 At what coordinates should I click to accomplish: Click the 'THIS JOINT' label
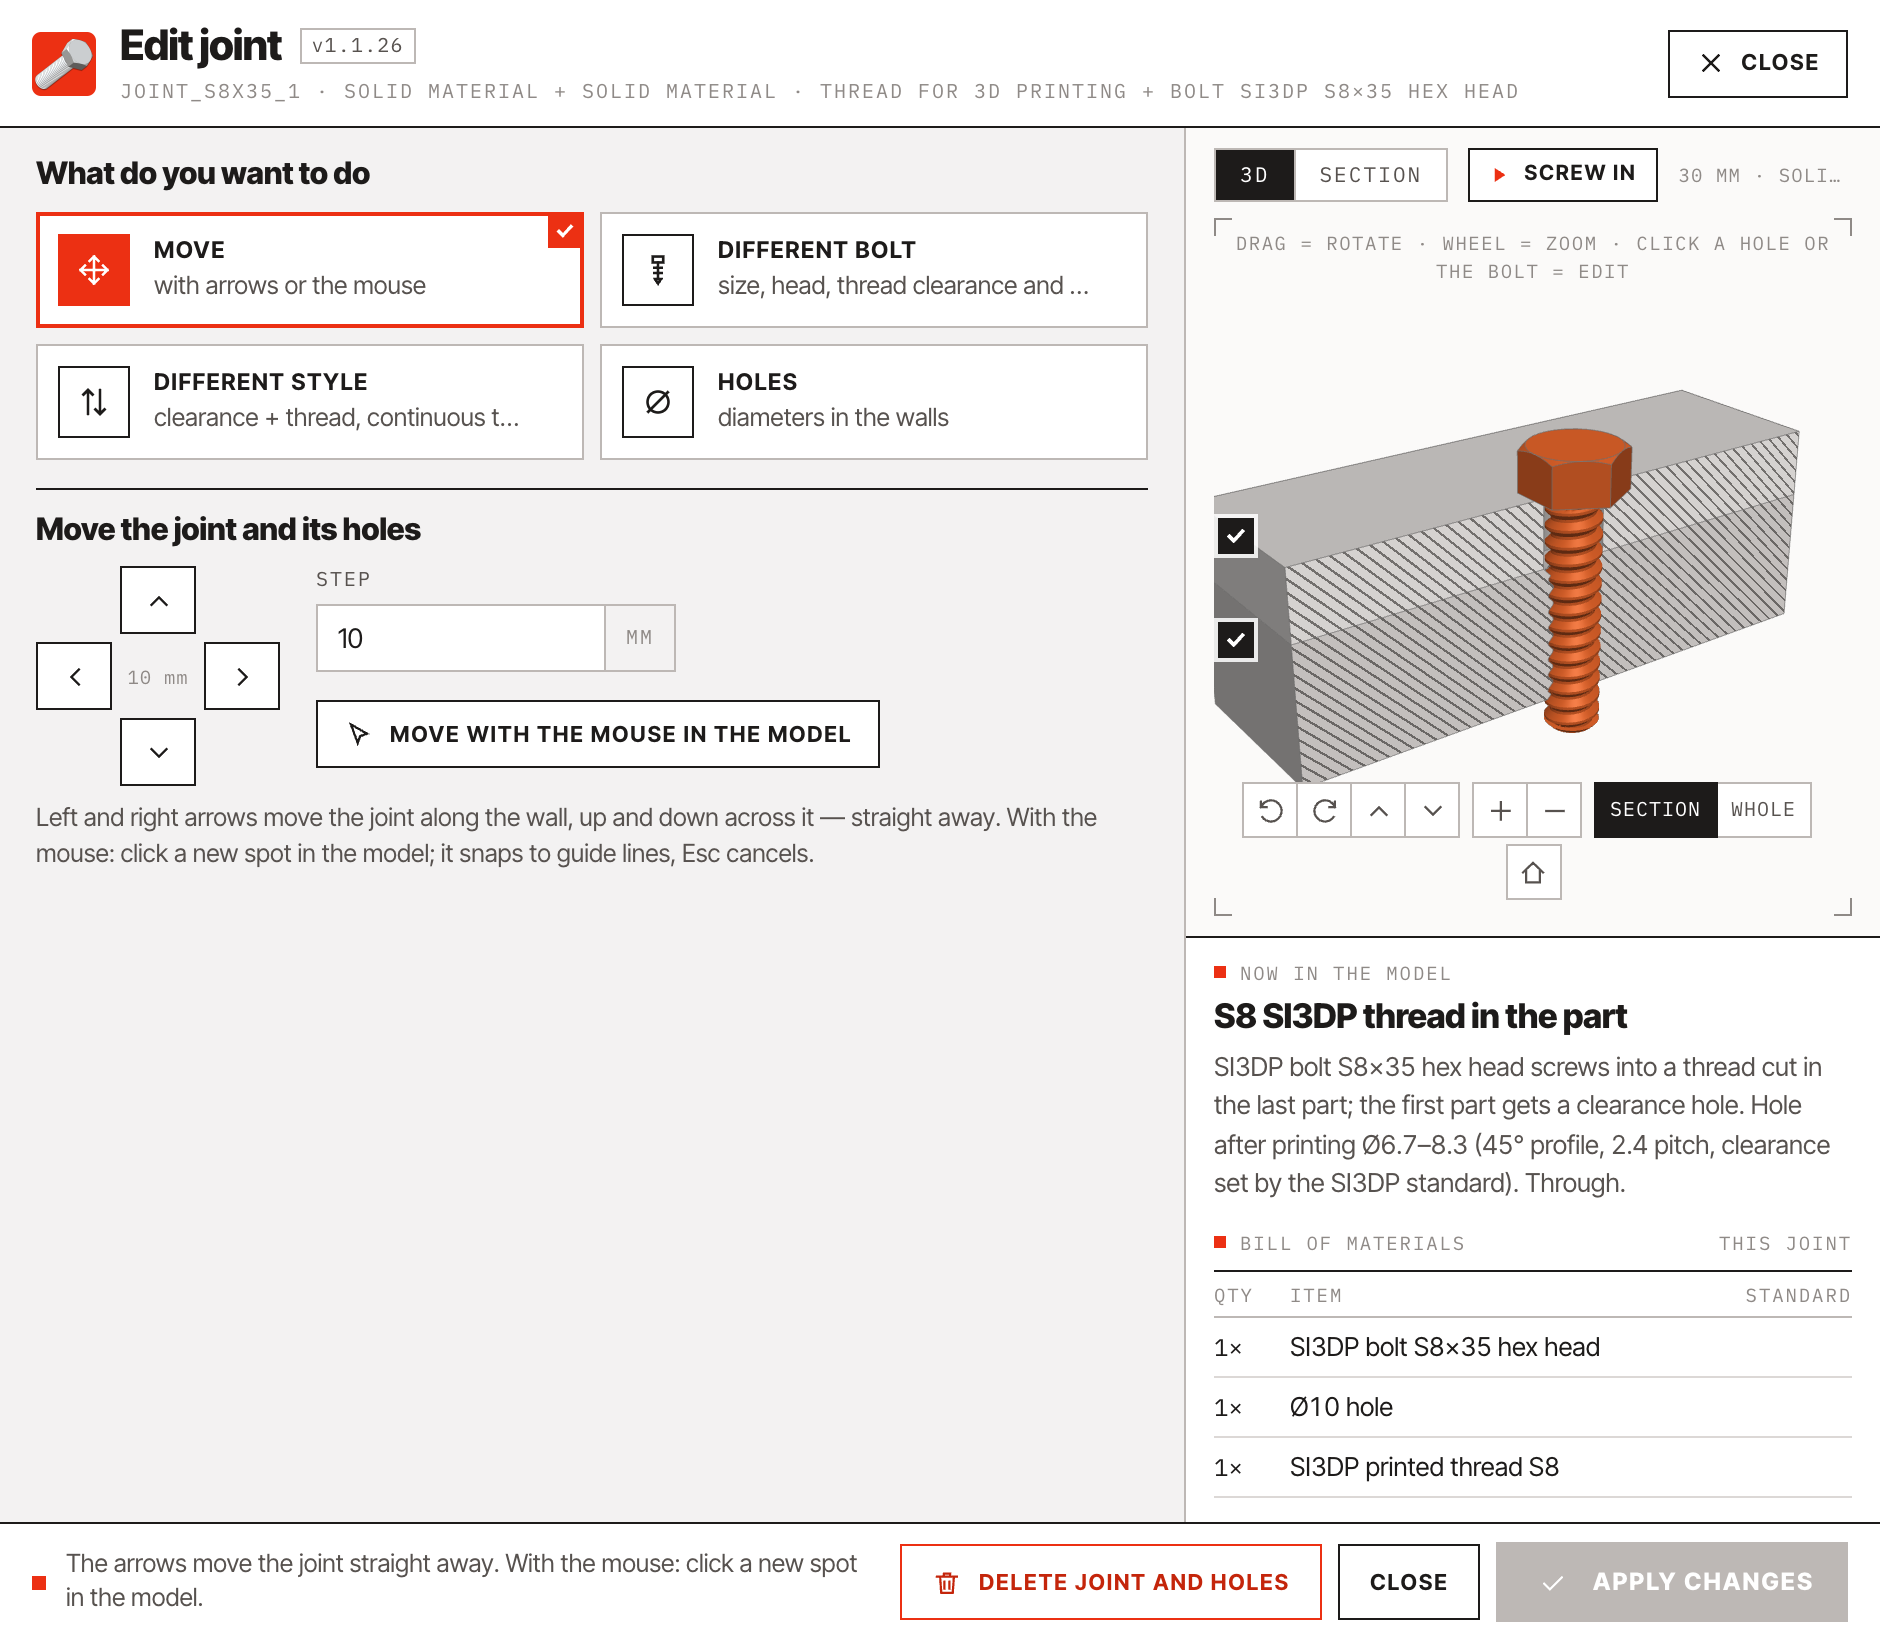[1784, 1244]
